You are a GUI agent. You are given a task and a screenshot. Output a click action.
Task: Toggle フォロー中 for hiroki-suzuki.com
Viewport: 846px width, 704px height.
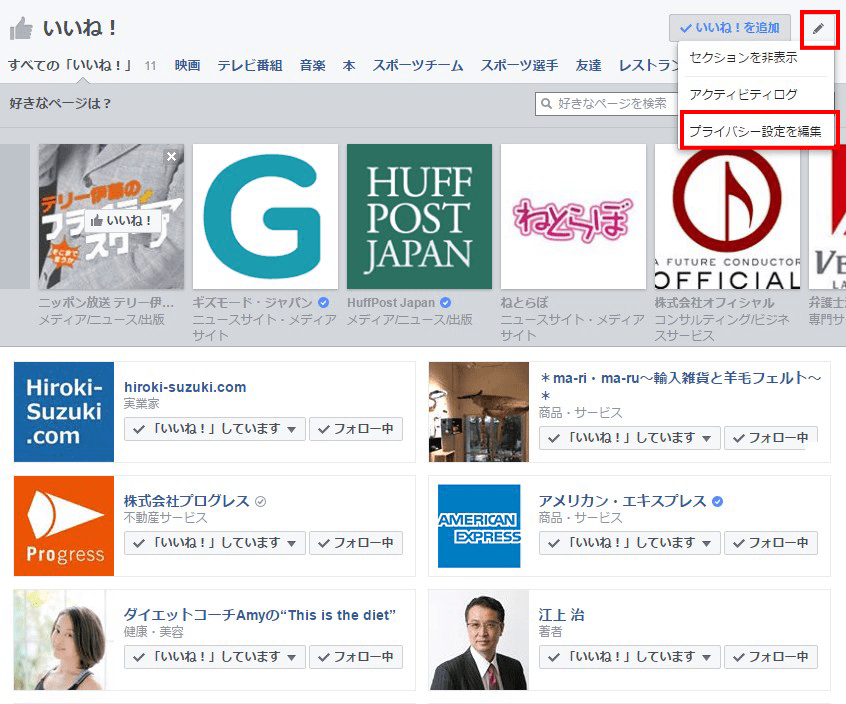tap(356, 429)
